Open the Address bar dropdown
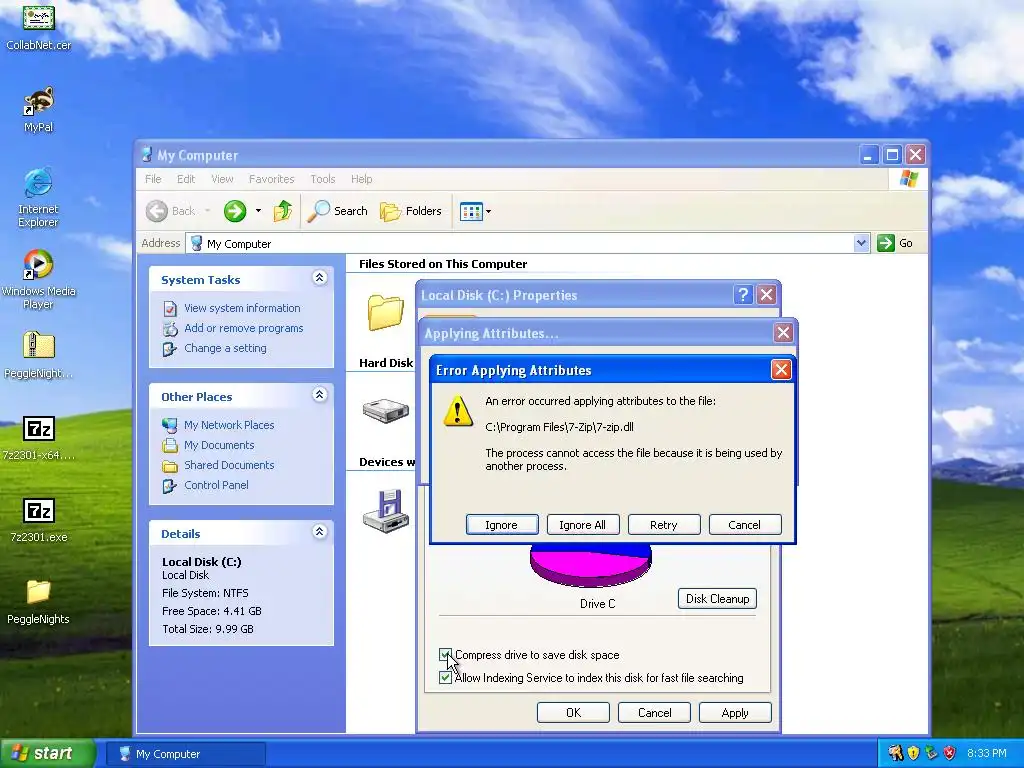Viewport: 1024px width, 768px height. coord(861,243)
